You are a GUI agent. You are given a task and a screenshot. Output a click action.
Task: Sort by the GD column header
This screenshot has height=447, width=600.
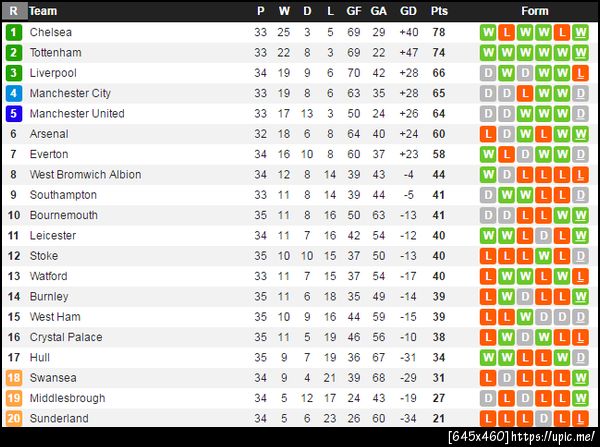pos(408,11)
